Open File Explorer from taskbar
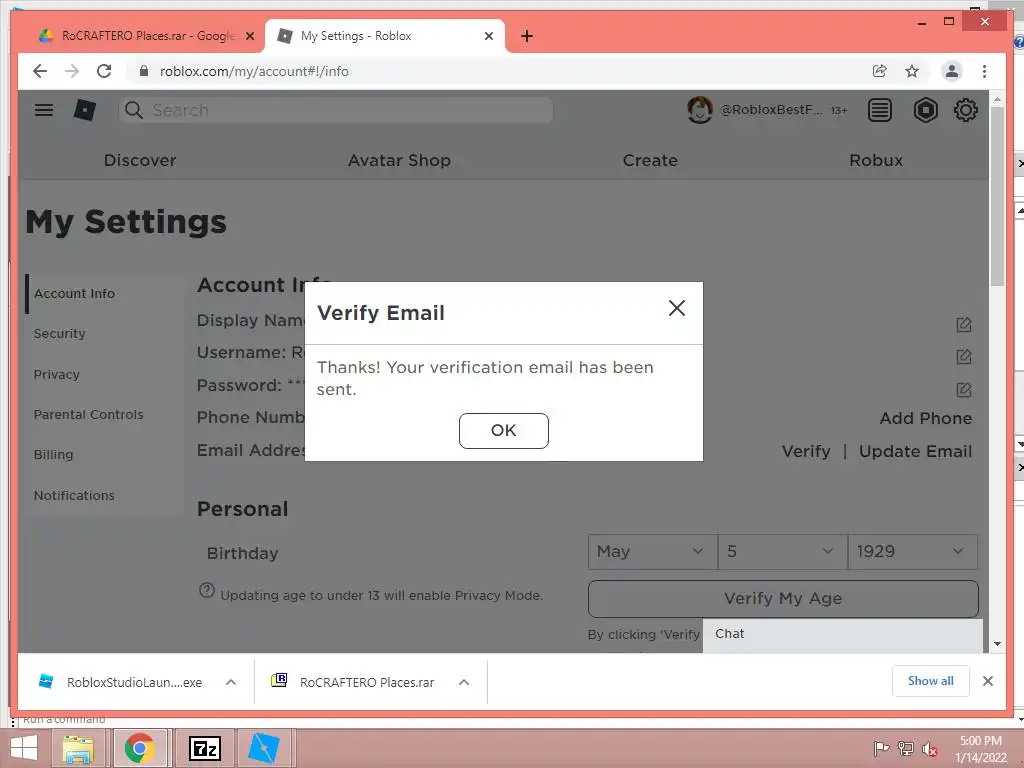This screenshot has width=1024, height=768. (78, 748)
